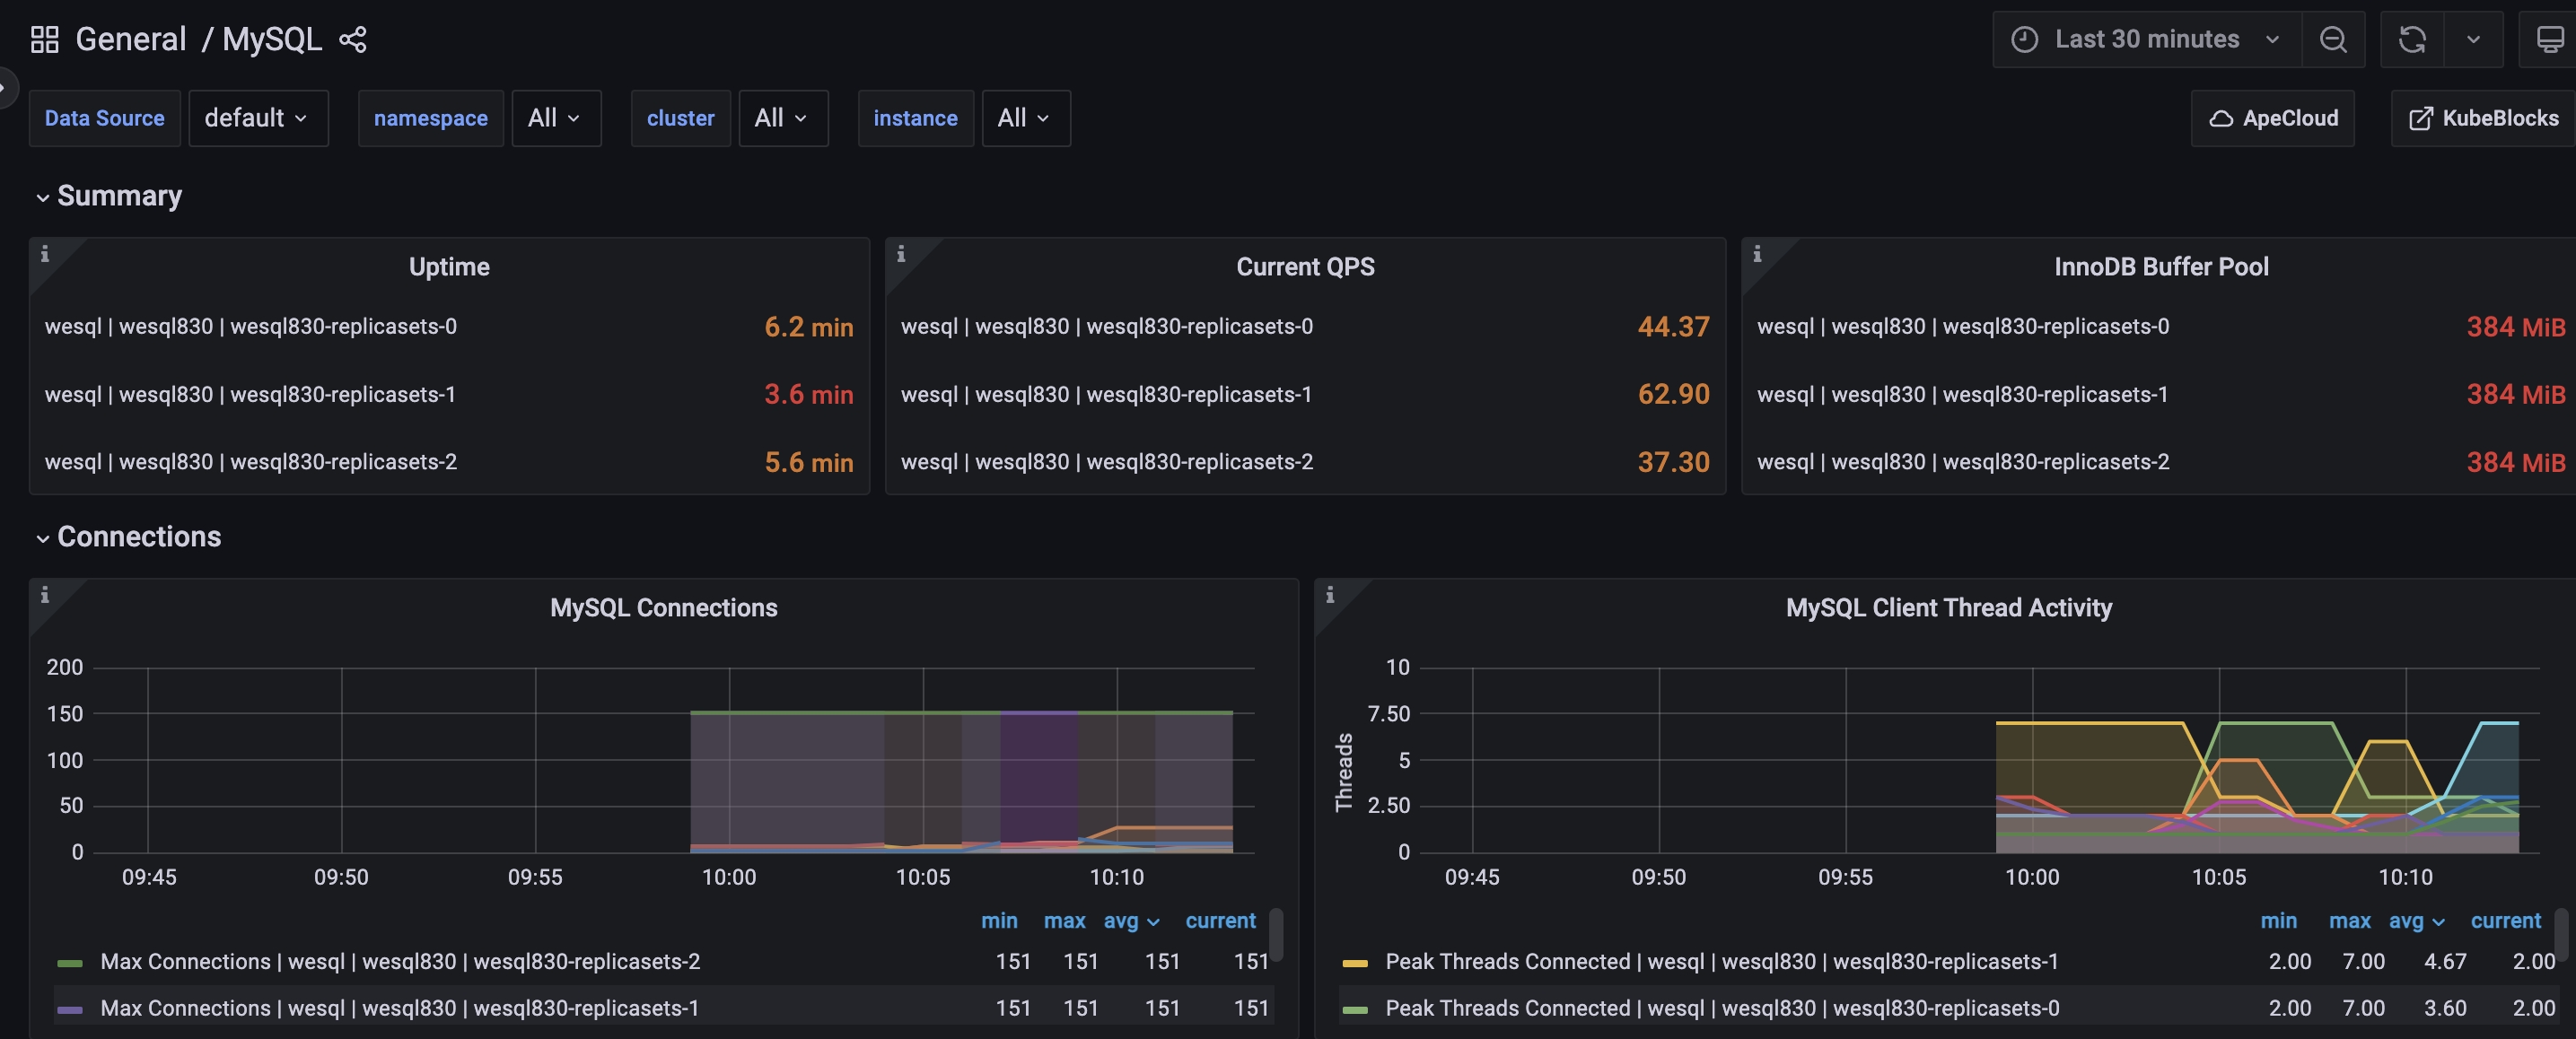Sort Thread Activity legend by avg

pos(2416,921)
